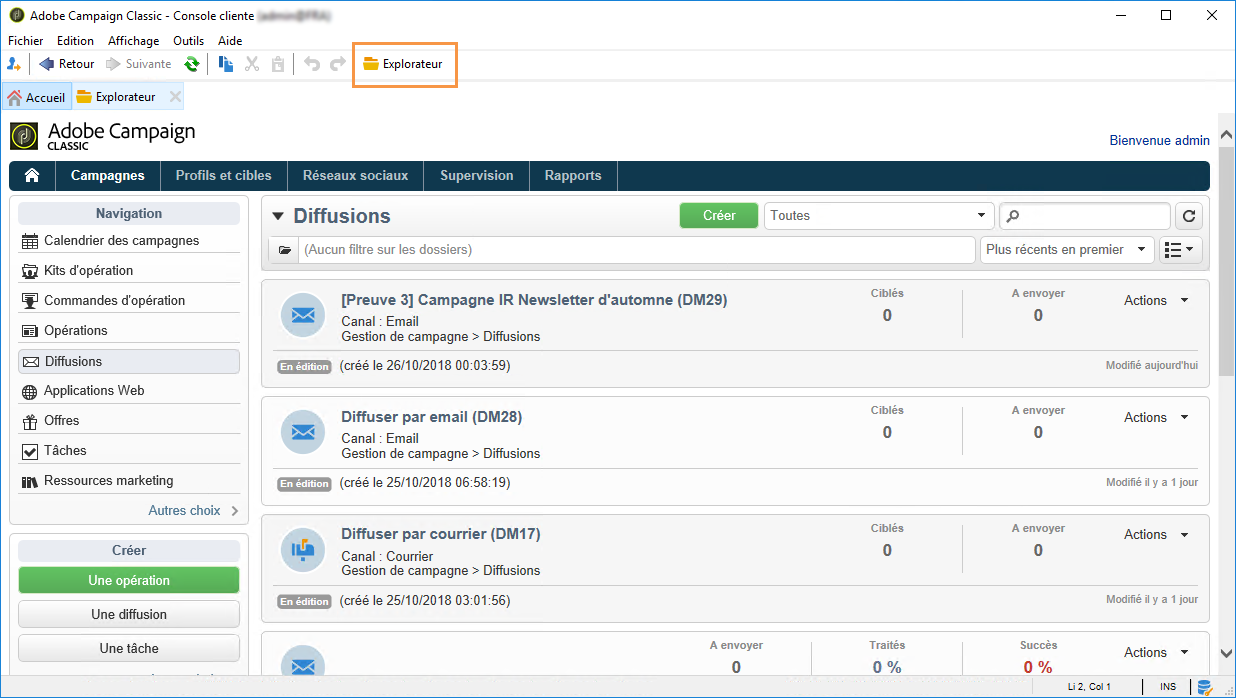
Task: Click the search field next to Toutes
Action: coord(1085,216)
